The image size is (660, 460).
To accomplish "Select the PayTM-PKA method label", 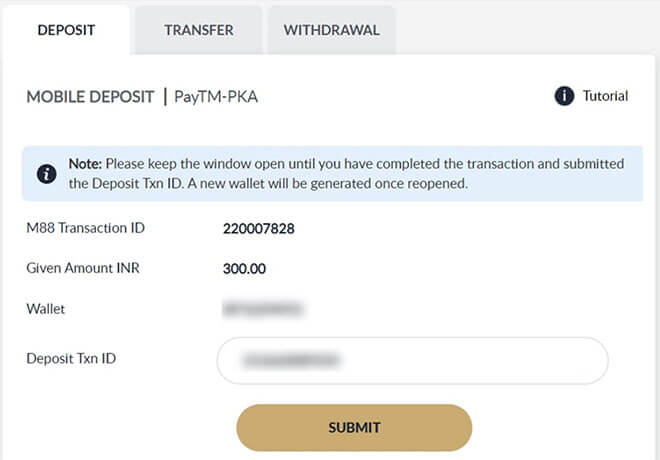I will [x=217, y=97].
